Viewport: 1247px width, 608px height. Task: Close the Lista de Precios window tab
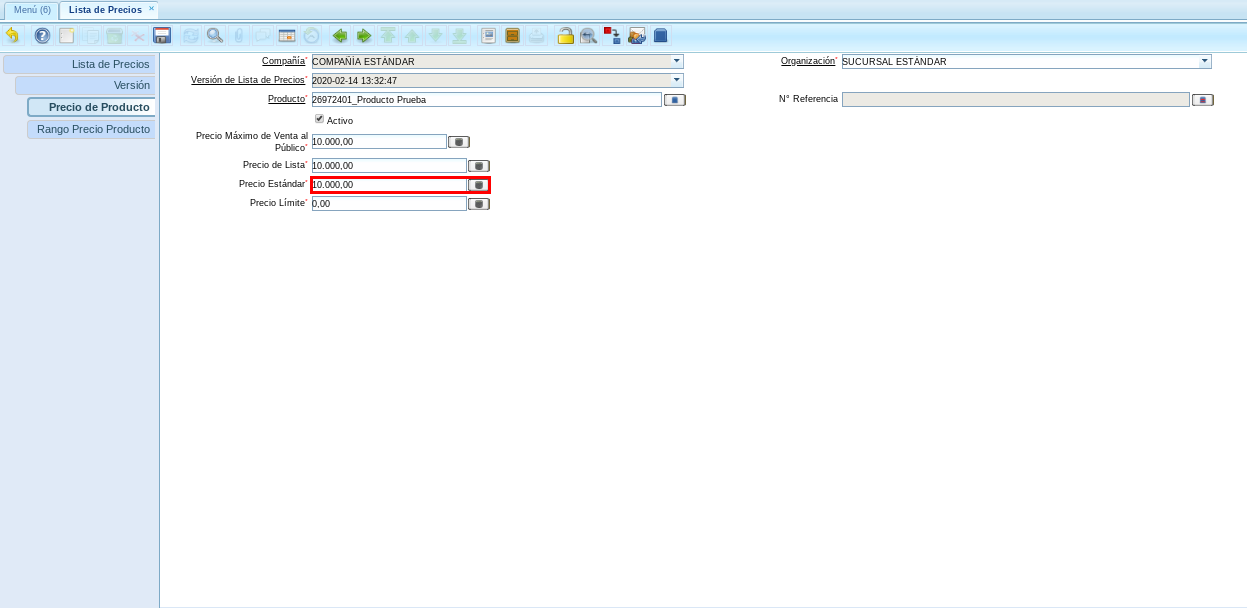click(152, 8)
